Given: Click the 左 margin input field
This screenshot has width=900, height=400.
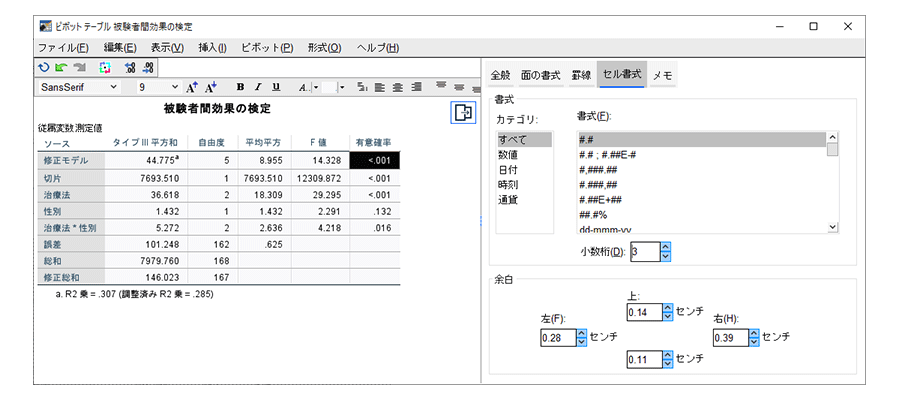Looking at the screenshot, I should coord(557,338).
